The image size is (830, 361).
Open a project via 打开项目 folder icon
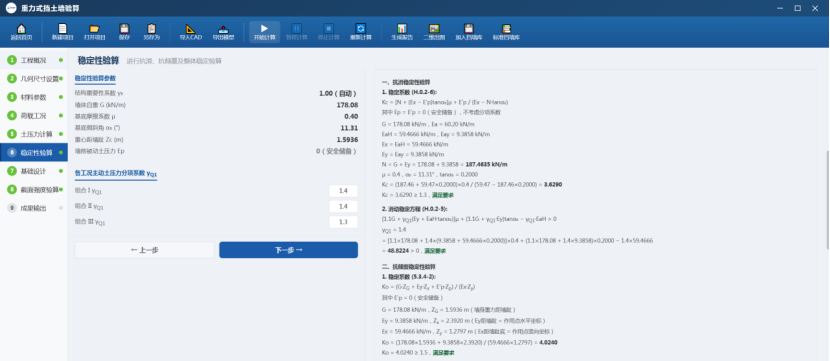coord(94,32)
